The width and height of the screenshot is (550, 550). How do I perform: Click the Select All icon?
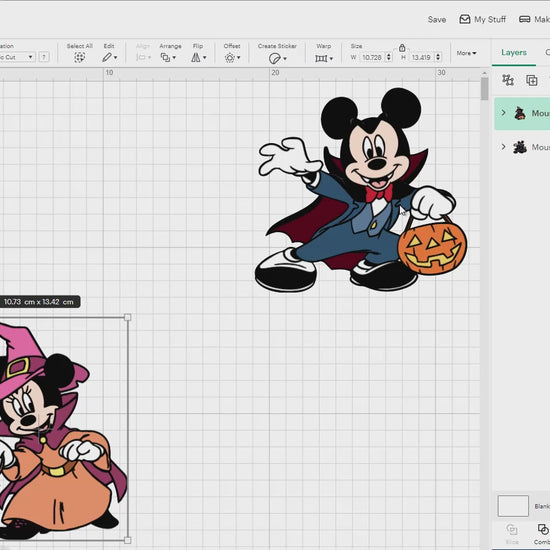(80, 57)
